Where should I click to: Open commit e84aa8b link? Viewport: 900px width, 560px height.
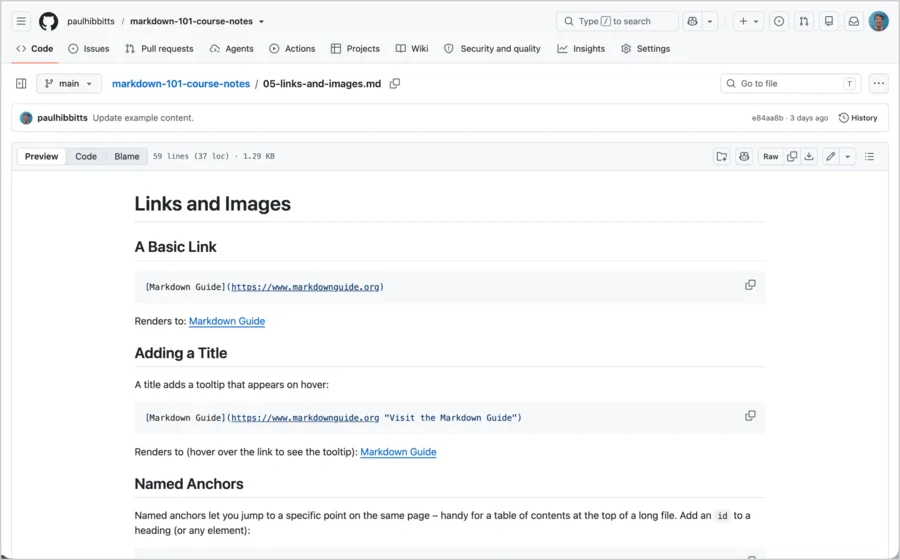pos(767,118)
